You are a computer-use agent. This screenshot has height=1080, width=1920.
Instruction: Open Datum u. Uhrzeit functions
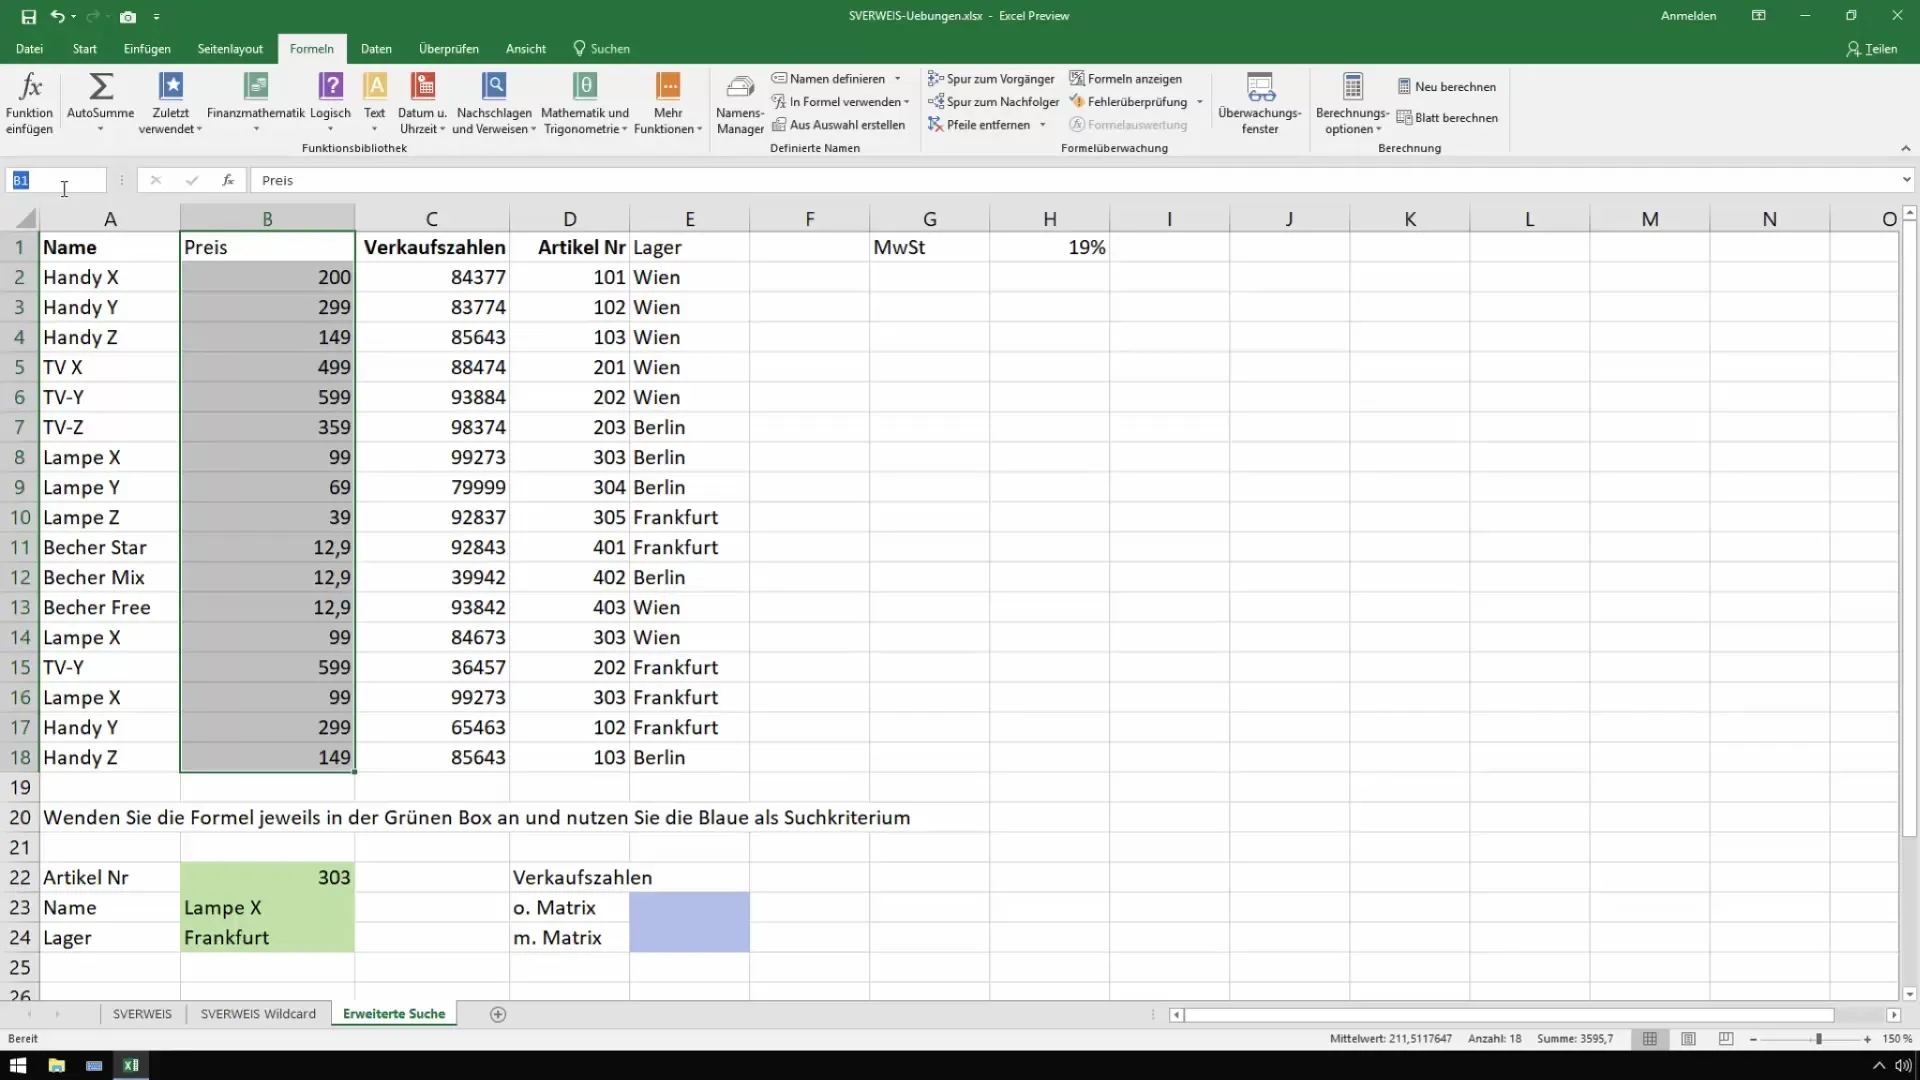coord(422,102)
